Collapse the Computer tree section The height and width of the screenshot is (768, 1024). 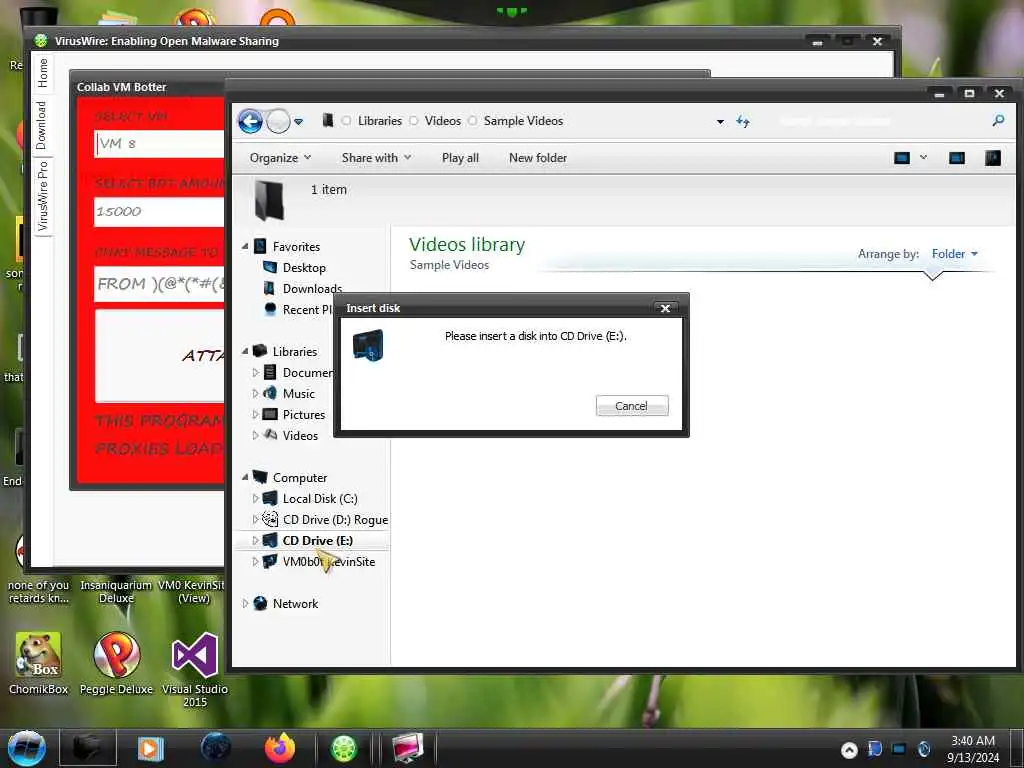click(x=245, y=477)
